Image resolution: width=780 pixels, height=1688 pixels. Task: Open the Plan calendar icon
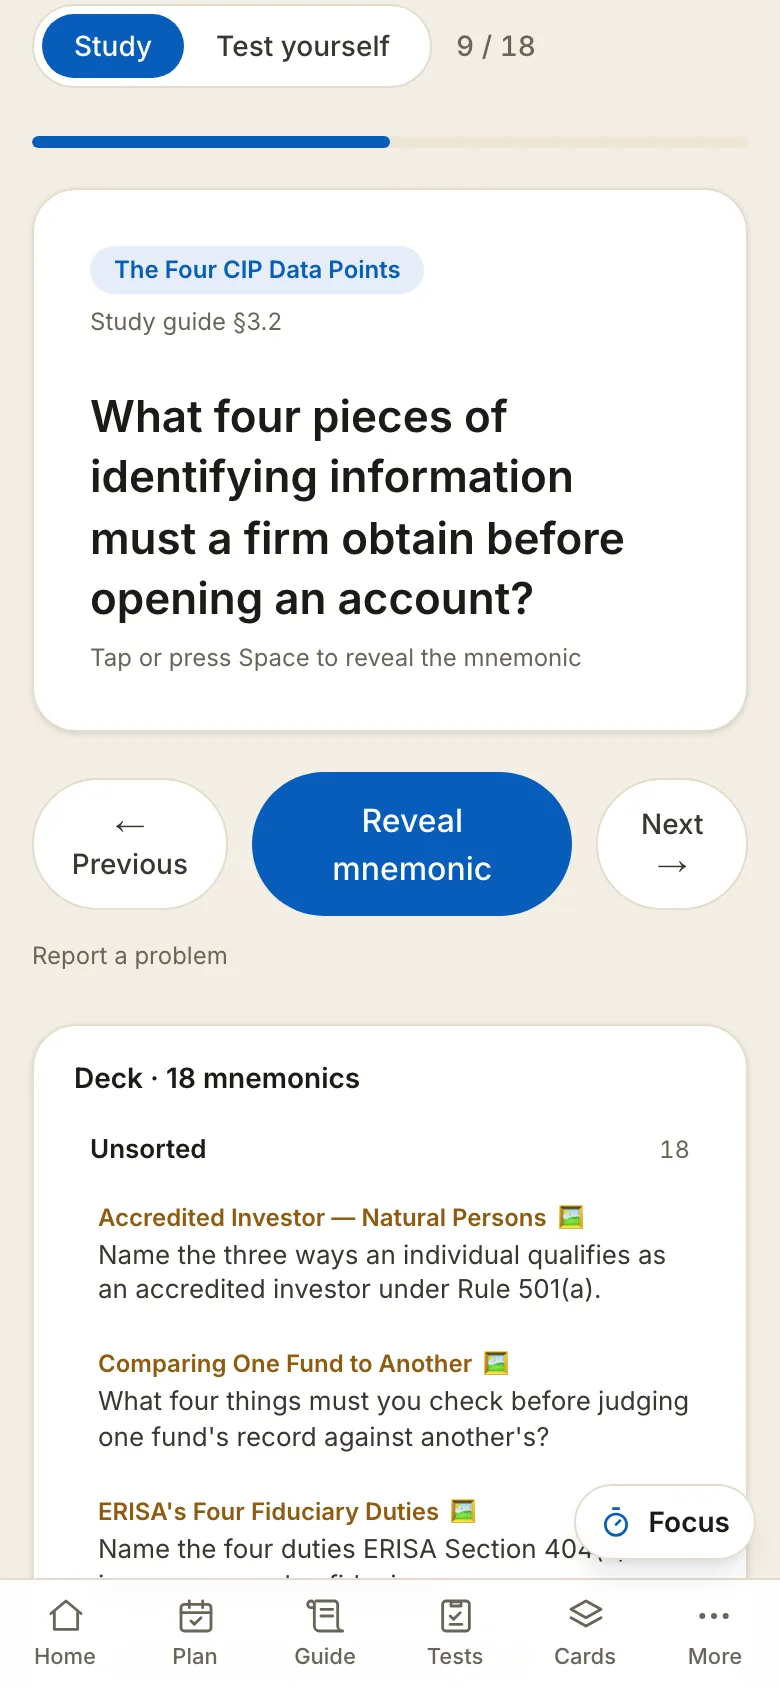click(195, 1616)
